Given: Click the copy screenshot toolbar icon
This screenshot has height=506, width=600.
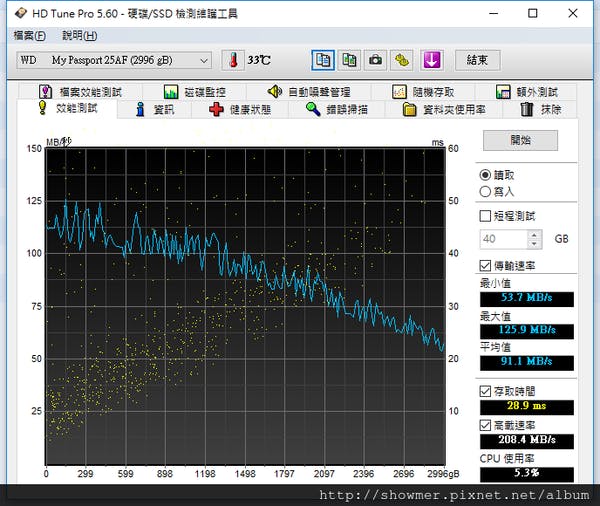Looking at the screenshot, I should click(349, 60).
